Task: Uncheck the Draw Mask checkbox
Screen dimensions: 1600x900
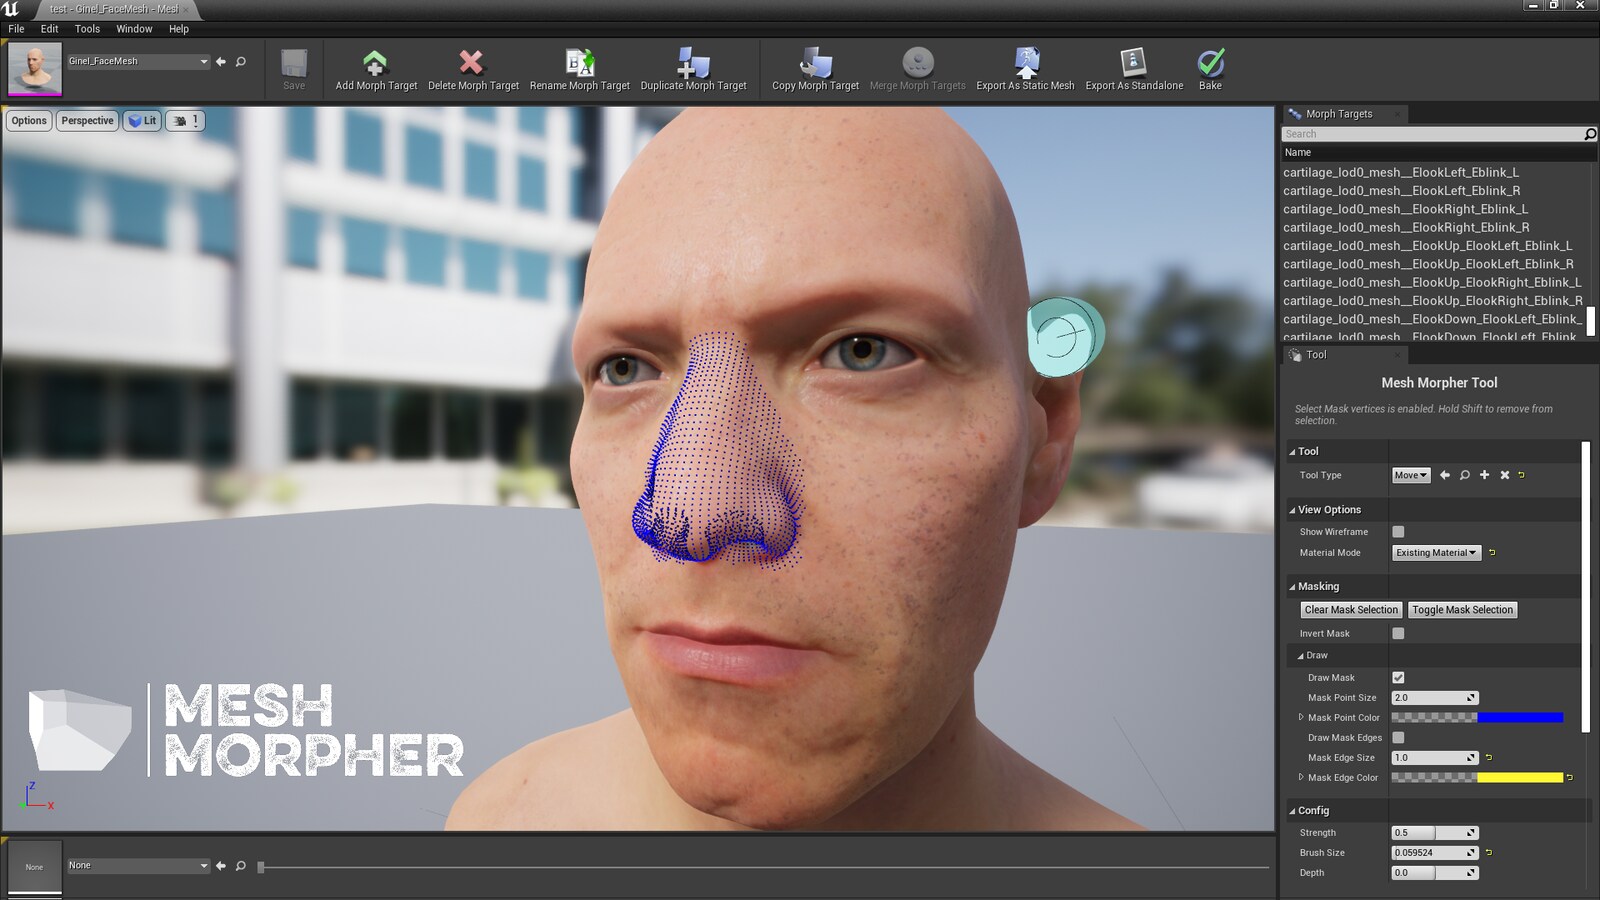Action: (x=1397, y=677)
